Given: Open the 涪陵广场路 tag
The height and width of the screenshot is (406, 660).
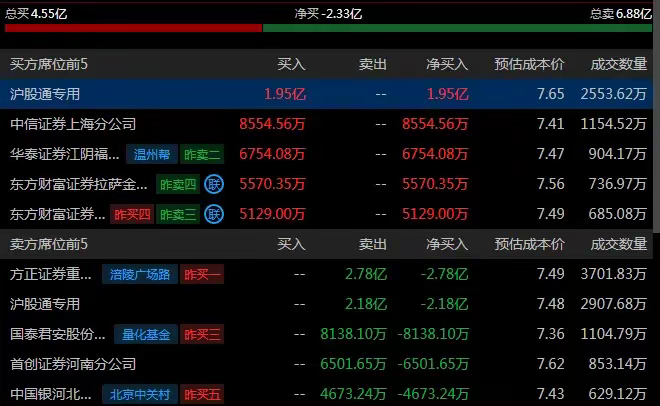Looking at the screenshot, I should coord(140,274).
